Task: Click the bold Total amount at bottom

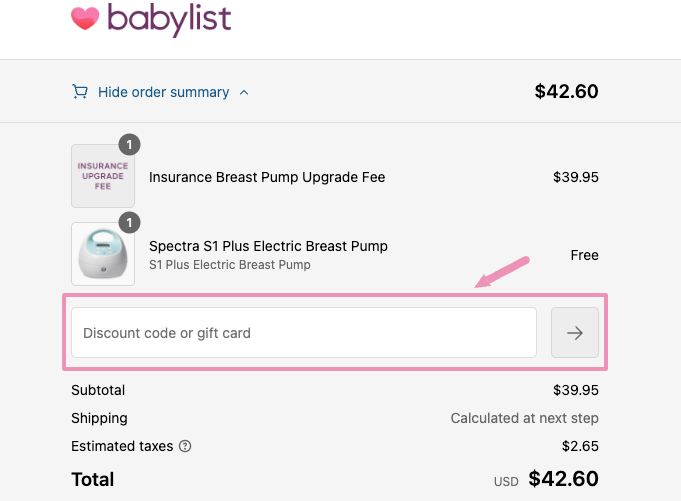Action: click(563, 479)
